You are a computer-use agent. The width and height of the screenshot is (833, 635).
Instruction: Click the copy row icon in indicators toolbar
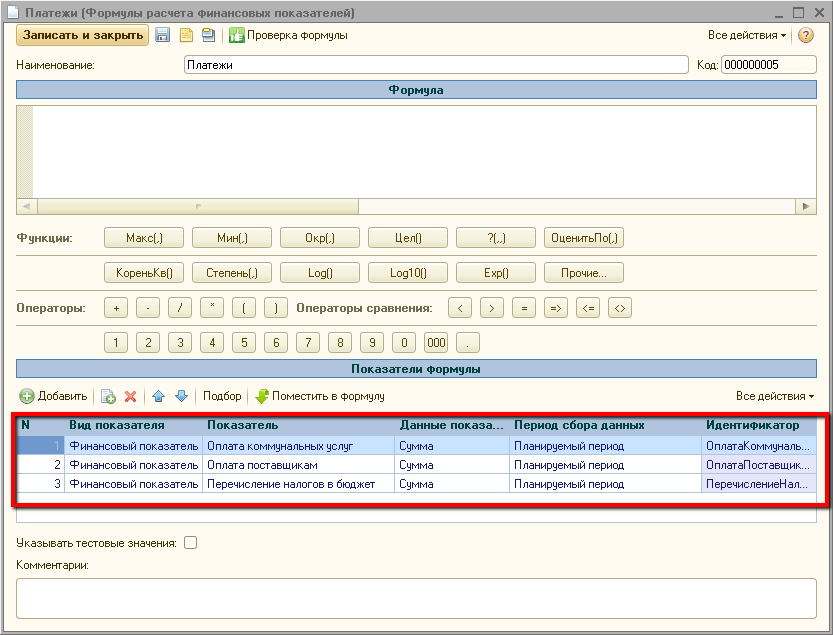[108, 396]
